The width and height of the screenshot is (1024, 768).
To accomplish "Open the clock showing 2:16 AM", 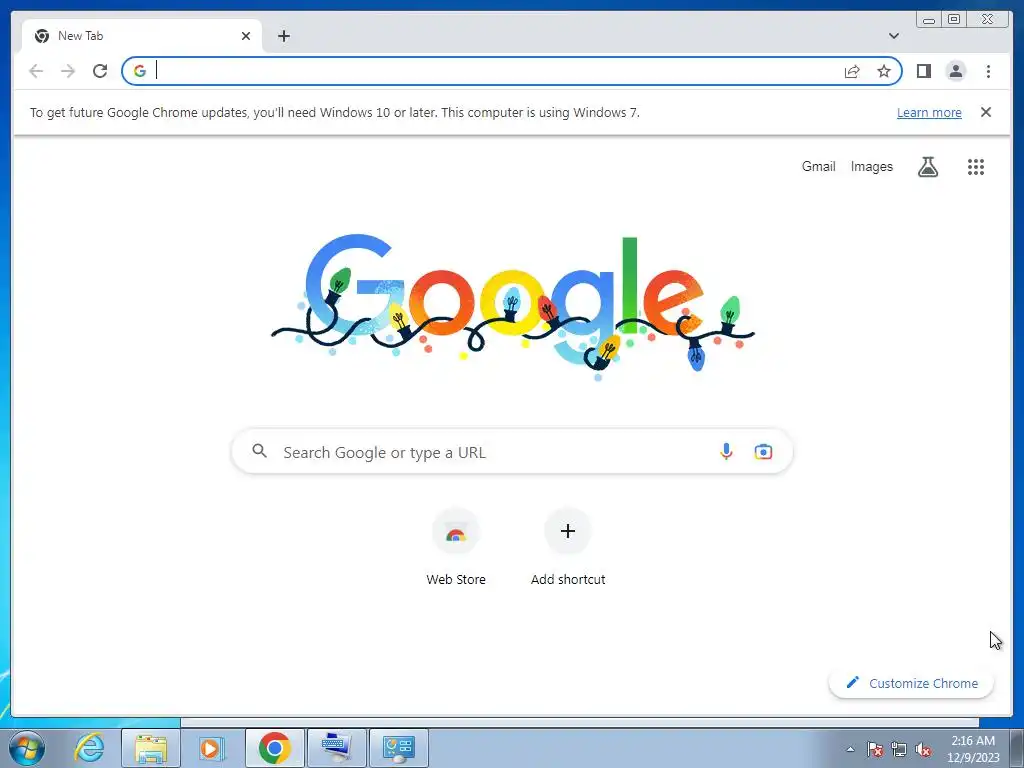I will [x=973, y=748].
